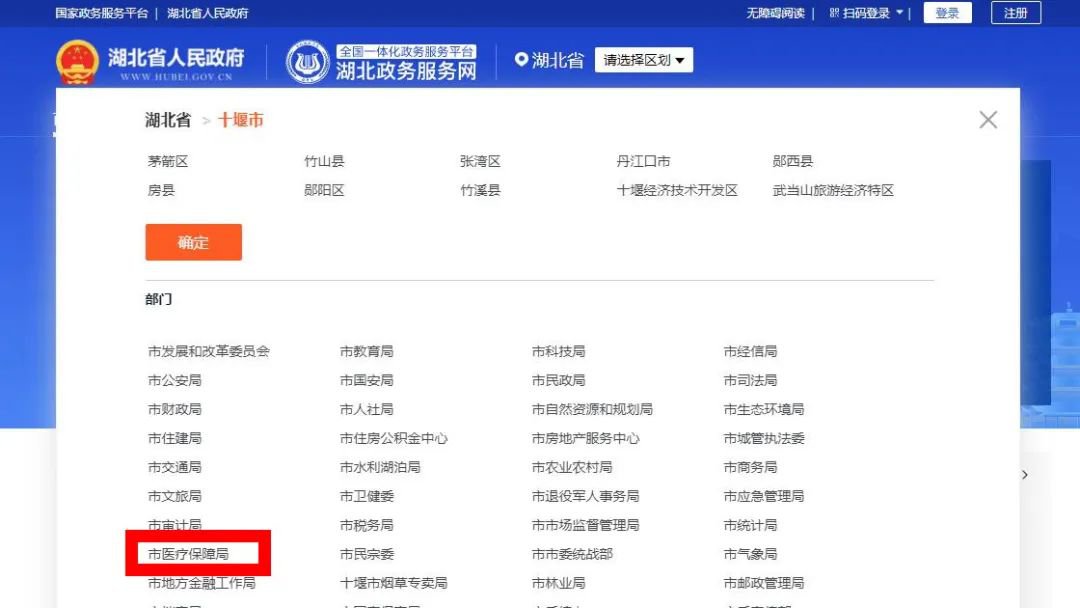Image resolution: width=1080 pixels, height=608 pixels.
Task: Select county 房县
Action: (161, 190)
